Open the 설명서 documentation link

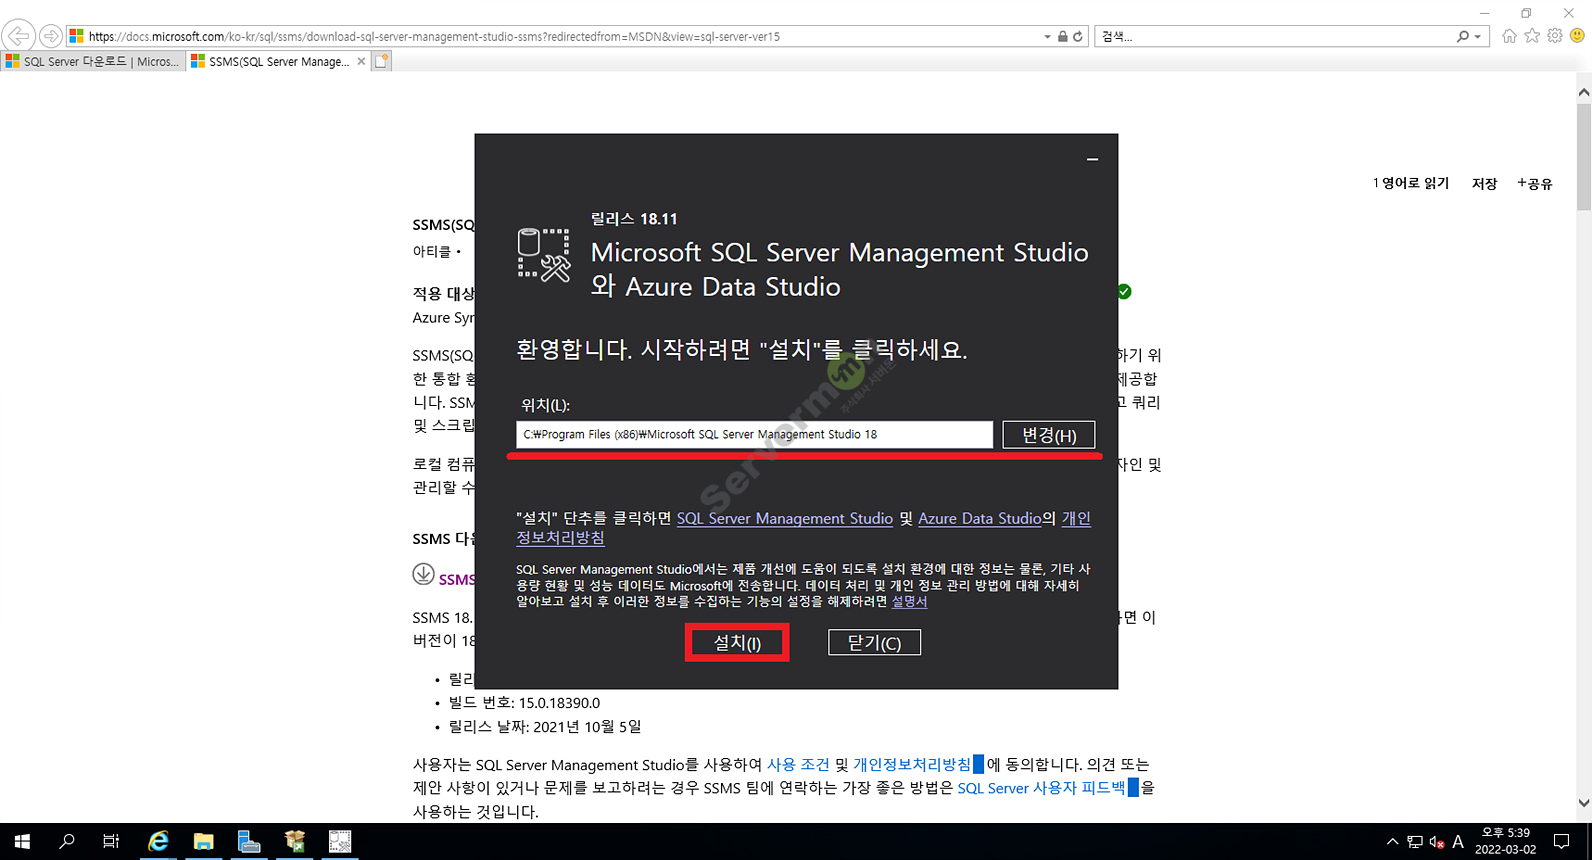tap(909, 601)
